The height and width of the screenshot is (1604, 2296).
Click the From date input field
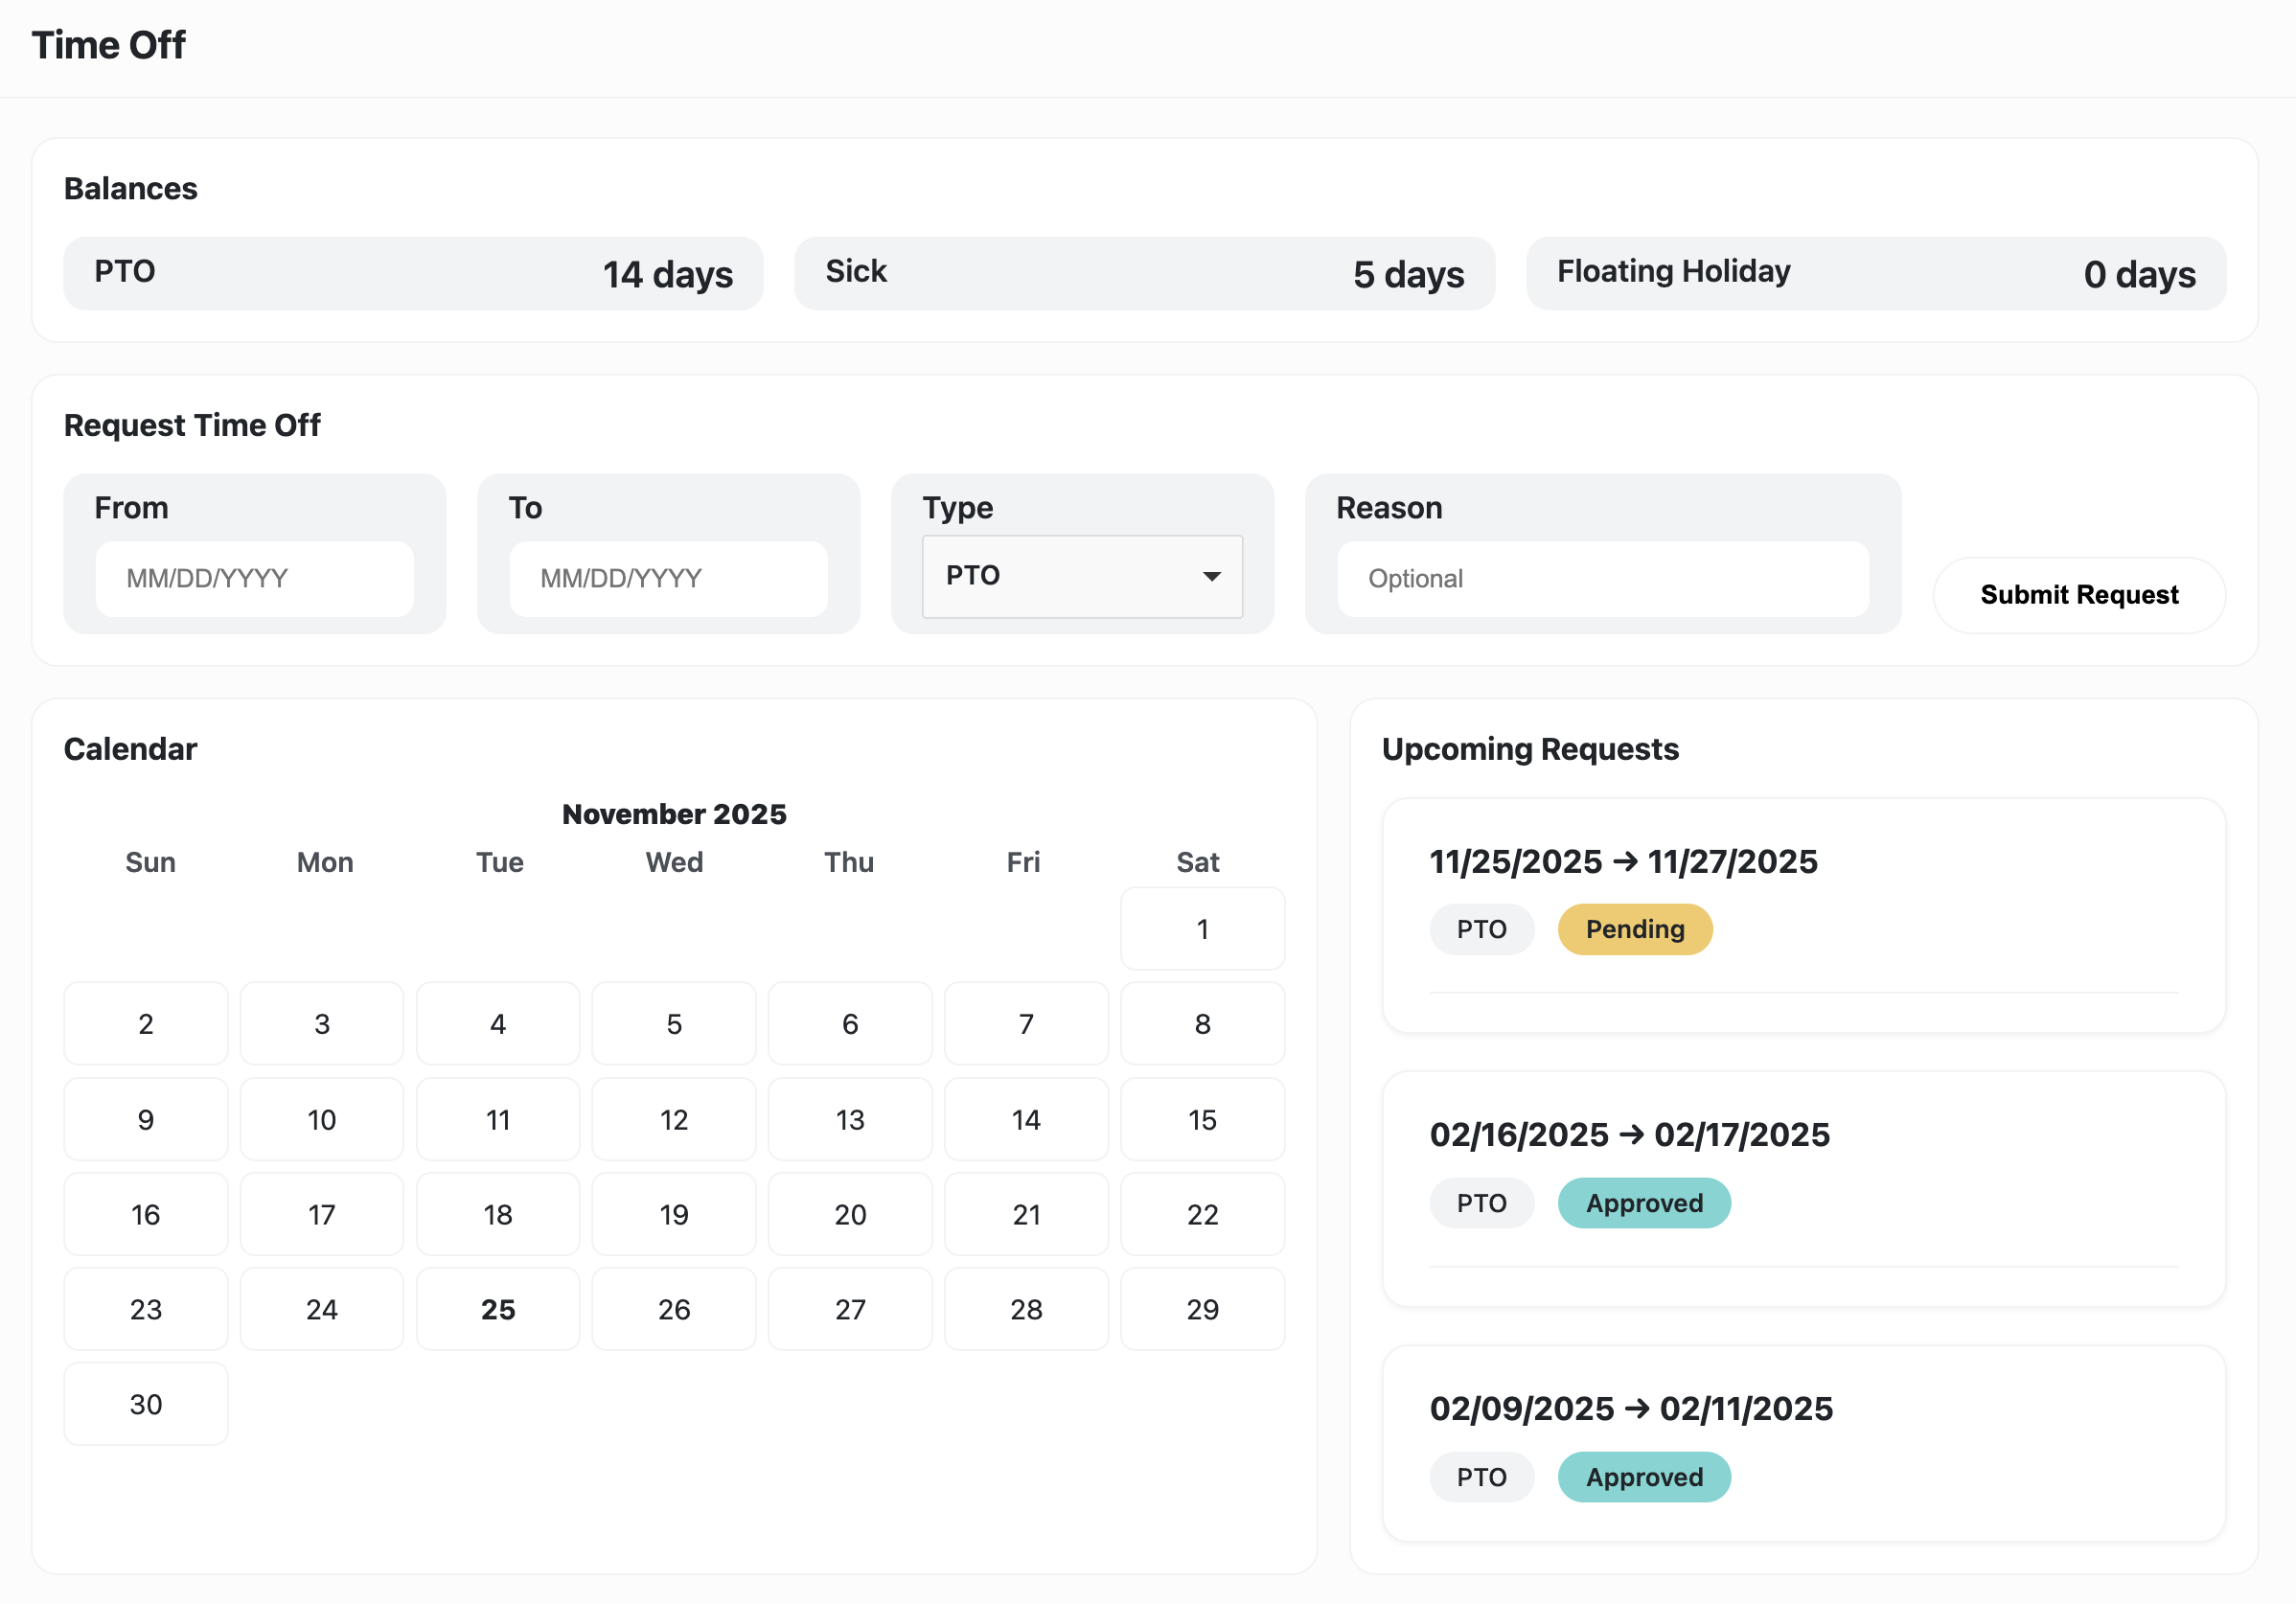point(254,578)
